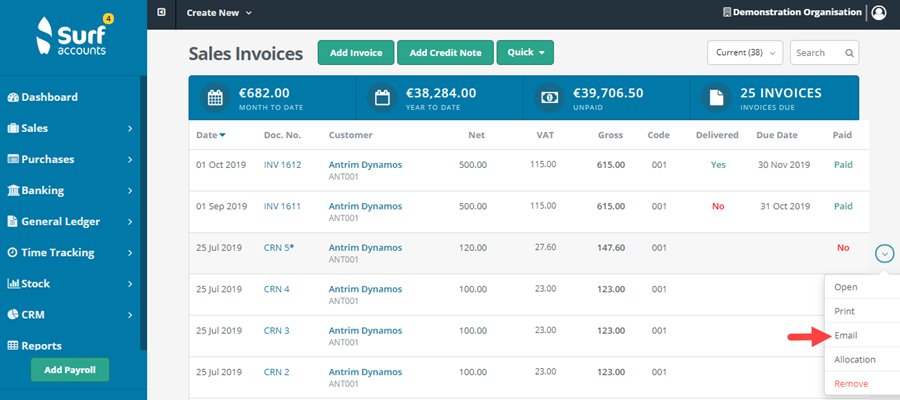Open the Current (38) filter dropdown
The height and width of the screenshot is (400, 900).
744,53
